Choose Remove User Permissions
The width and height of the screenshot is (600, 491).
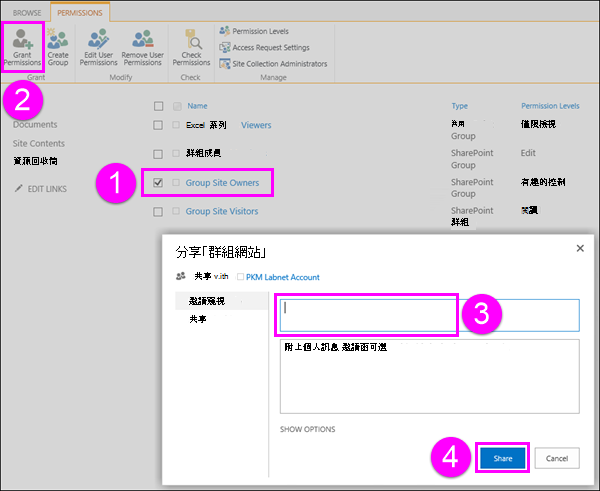tap(142, 47)
